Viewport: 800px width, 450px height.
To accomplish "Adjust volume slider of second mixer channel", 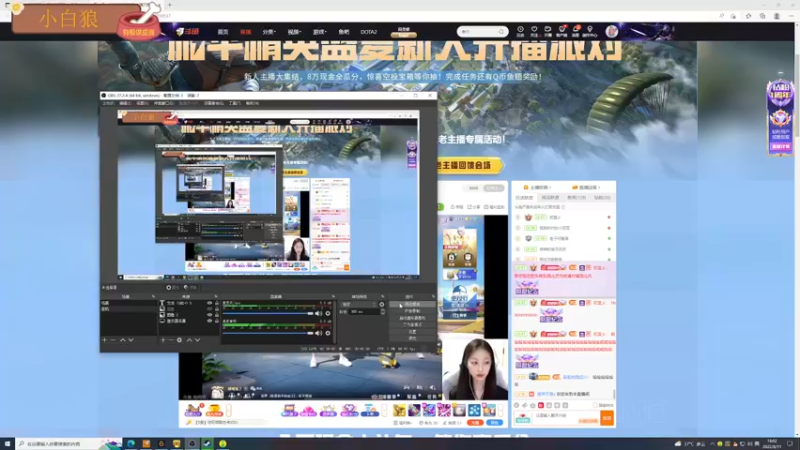I will pyautogui.click(x=269, y=333).
